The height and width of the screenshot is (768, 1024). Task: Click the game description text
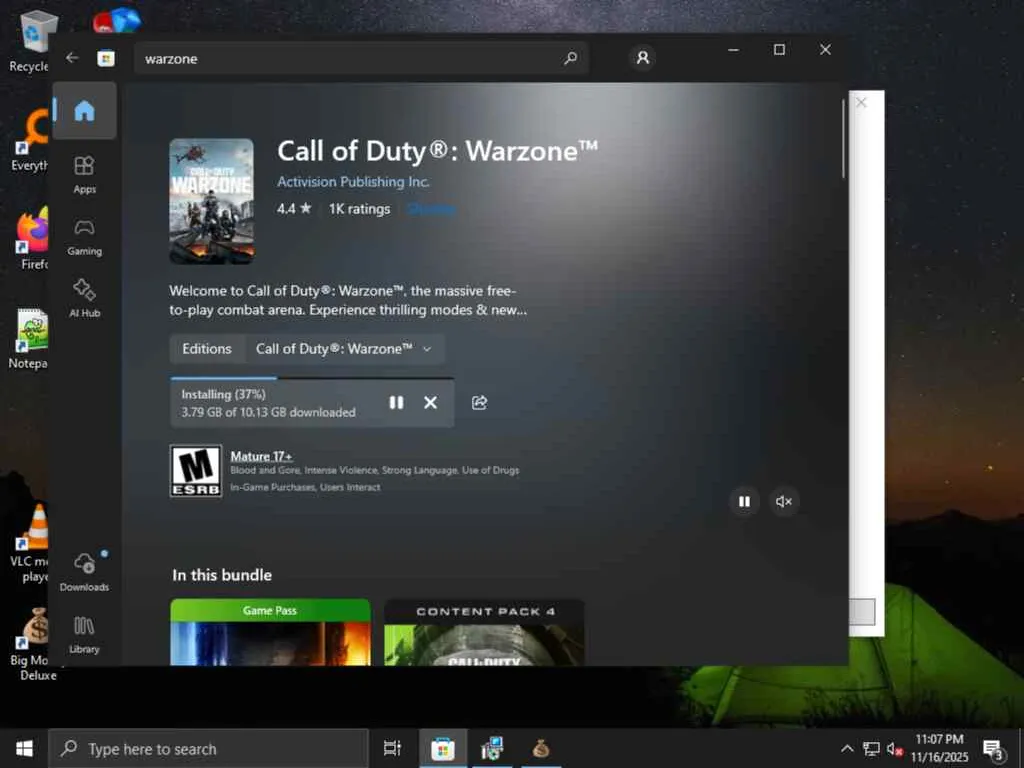pos(348,300)
